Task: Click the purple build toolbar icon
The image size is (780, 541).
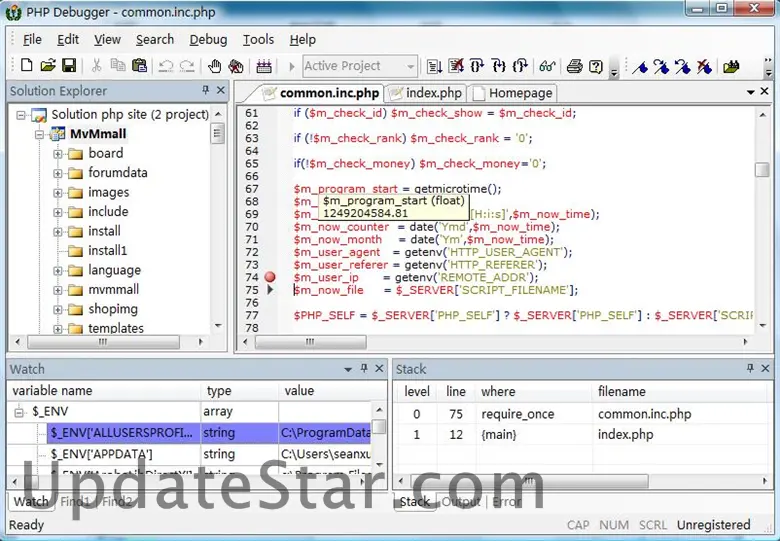Action: click(x=264, y=66)
